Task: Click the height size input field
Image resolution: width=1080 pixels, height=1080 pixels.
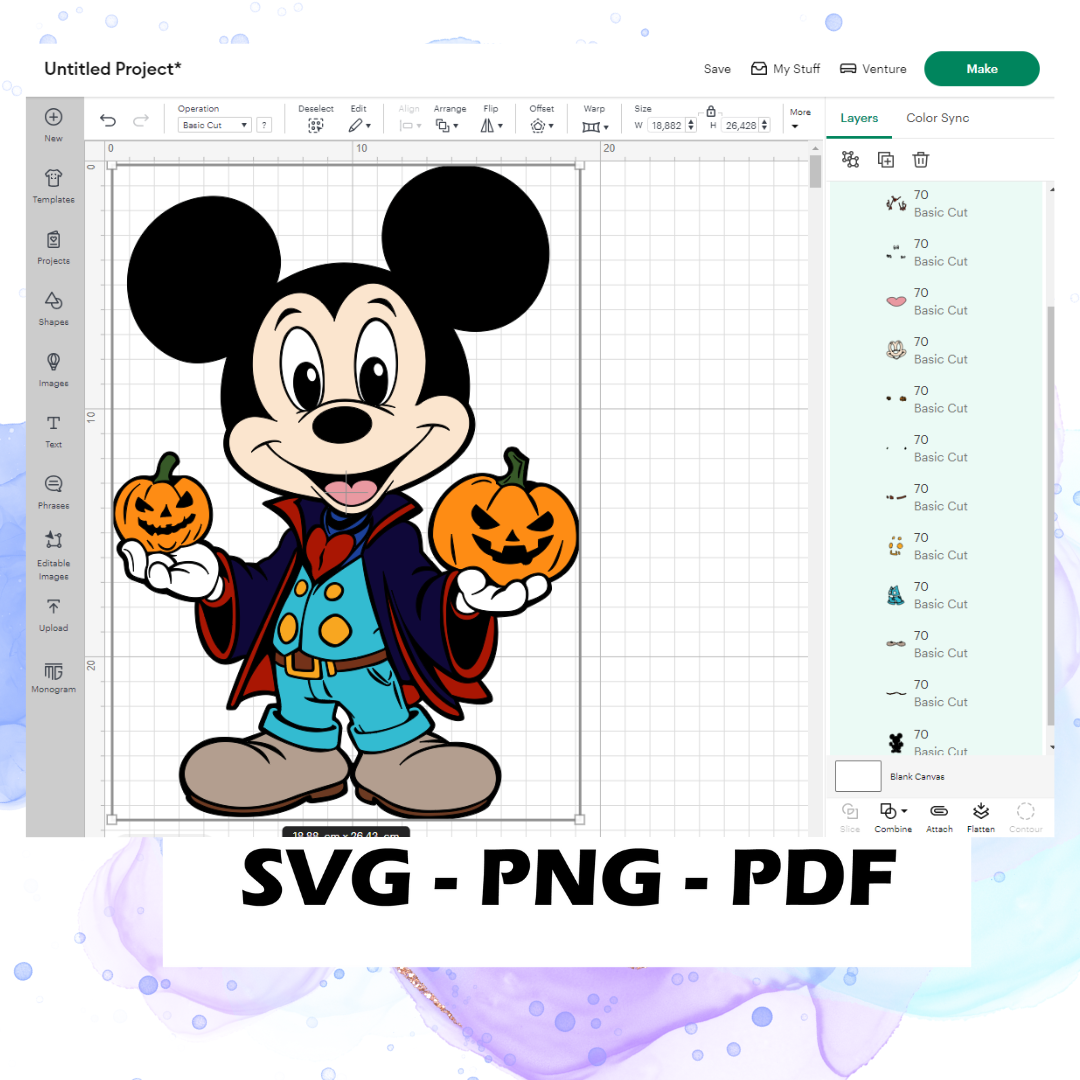Action: (740, 125)
